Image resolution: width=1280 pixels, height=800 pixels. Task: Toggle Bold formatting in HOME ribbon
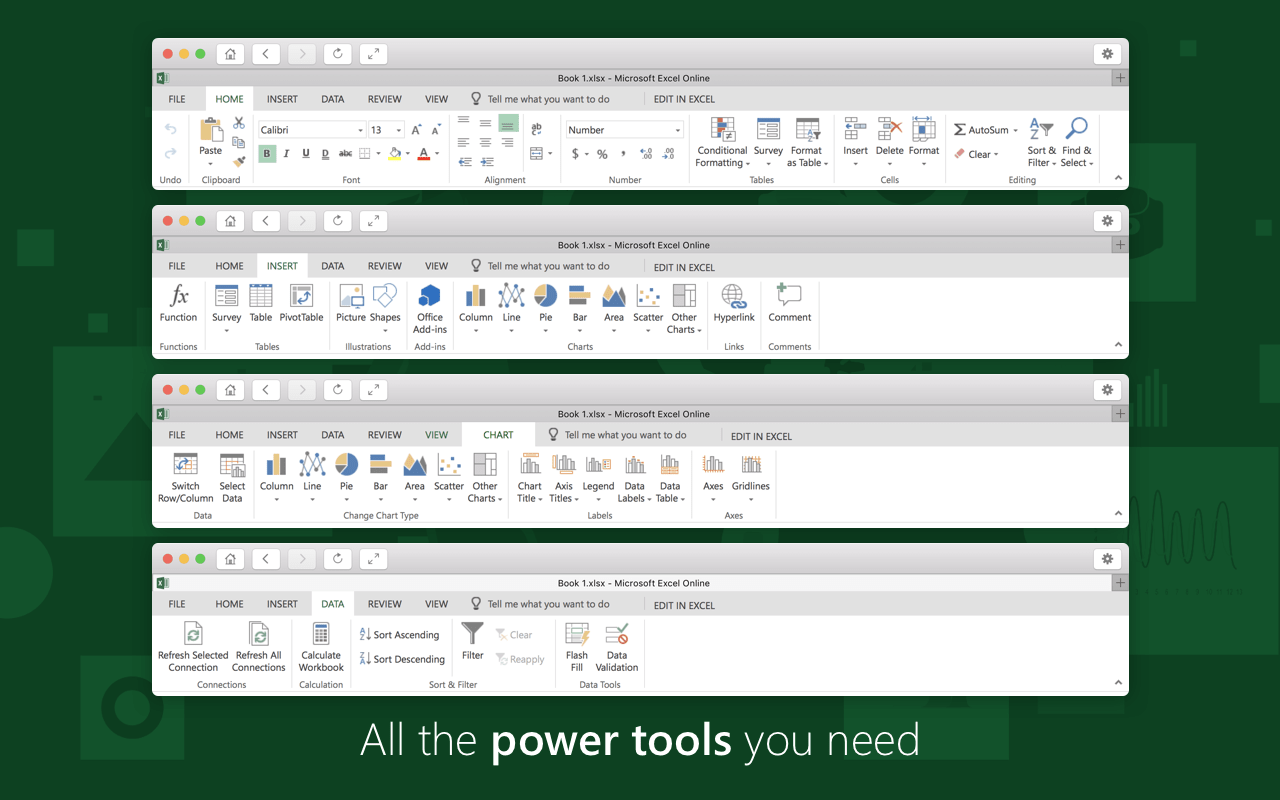[x=267, y=153]
